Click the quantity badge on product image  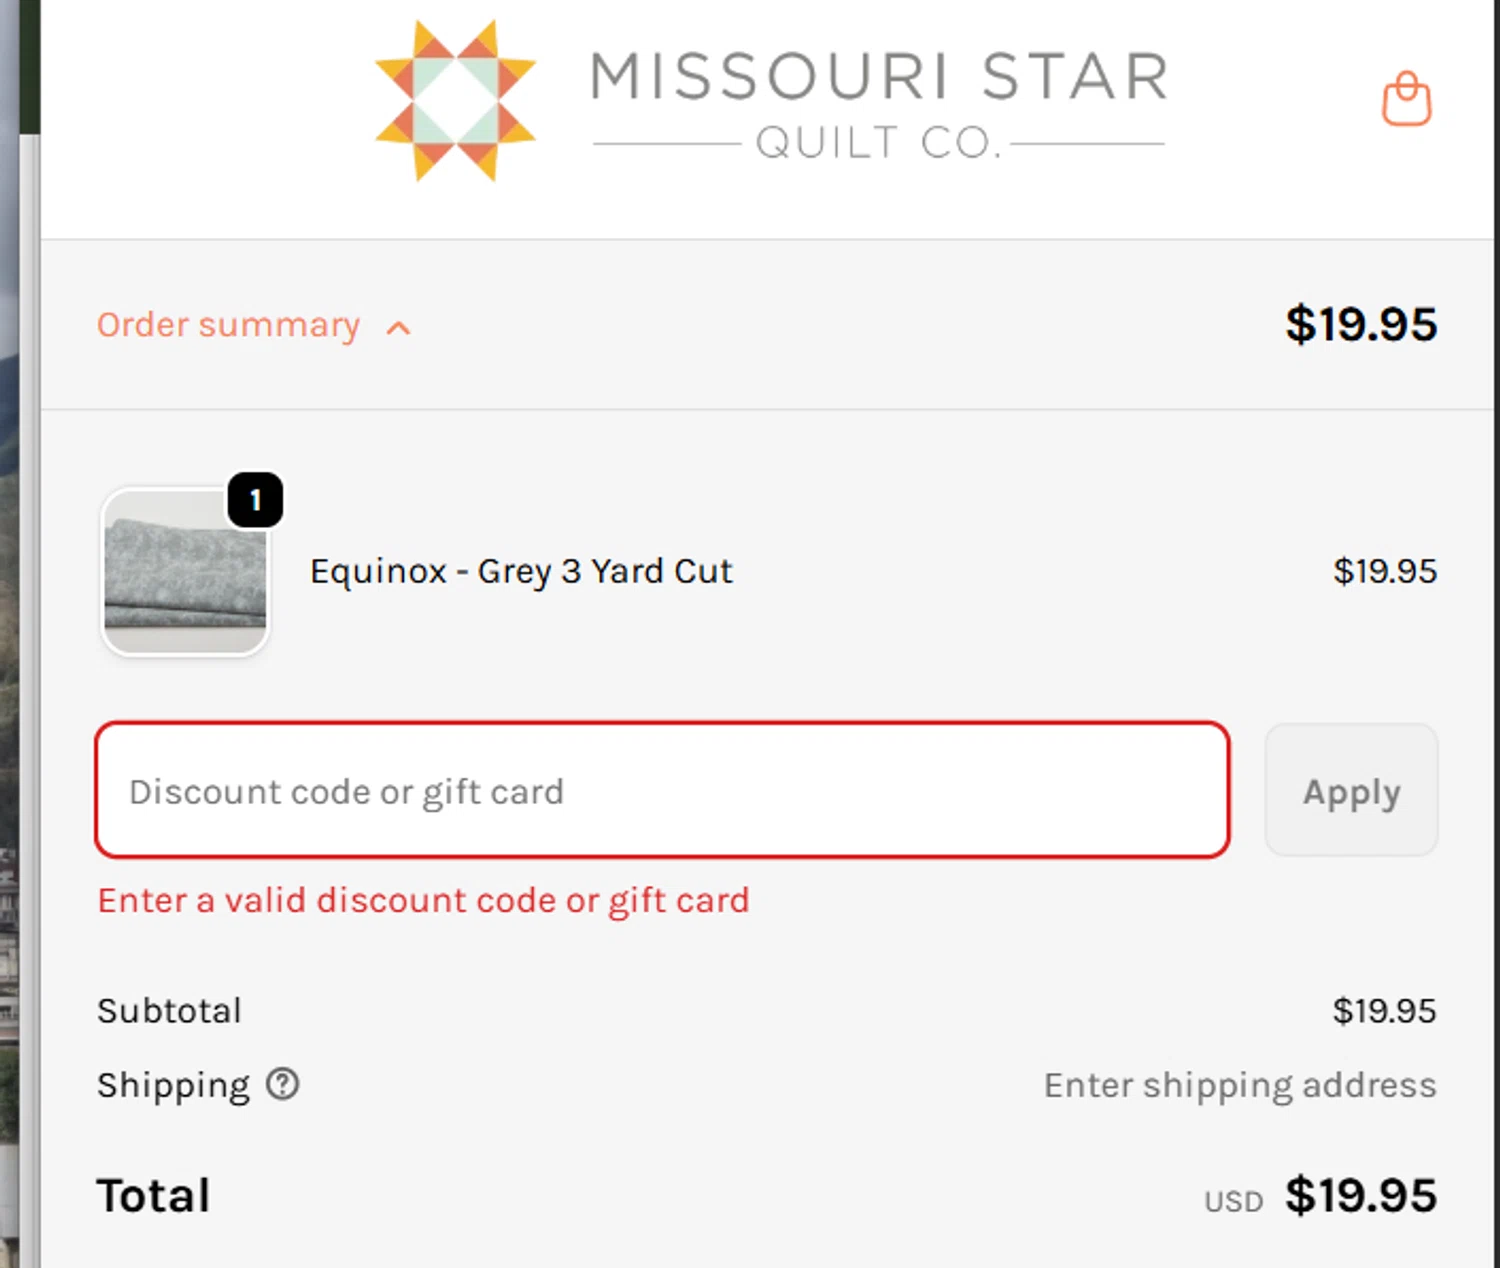(x=255, y=499)
